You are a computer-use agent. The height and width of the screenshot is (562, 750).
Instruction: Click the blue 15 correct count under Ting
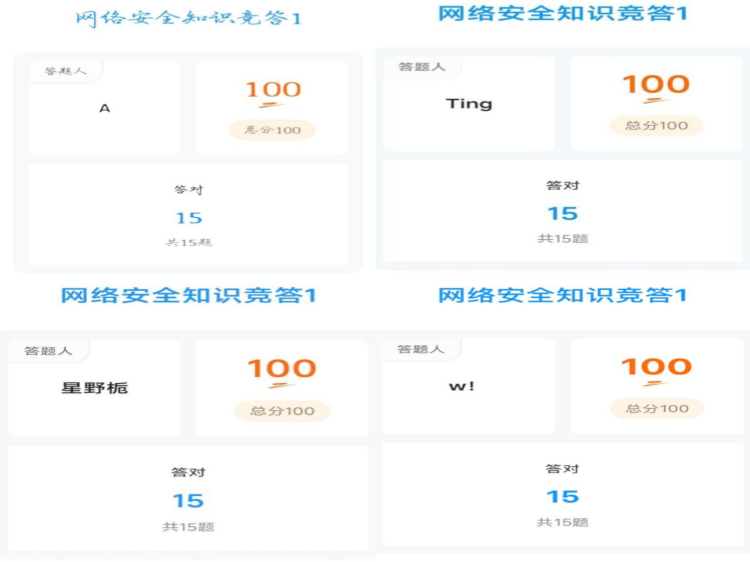tap(563, 213)
